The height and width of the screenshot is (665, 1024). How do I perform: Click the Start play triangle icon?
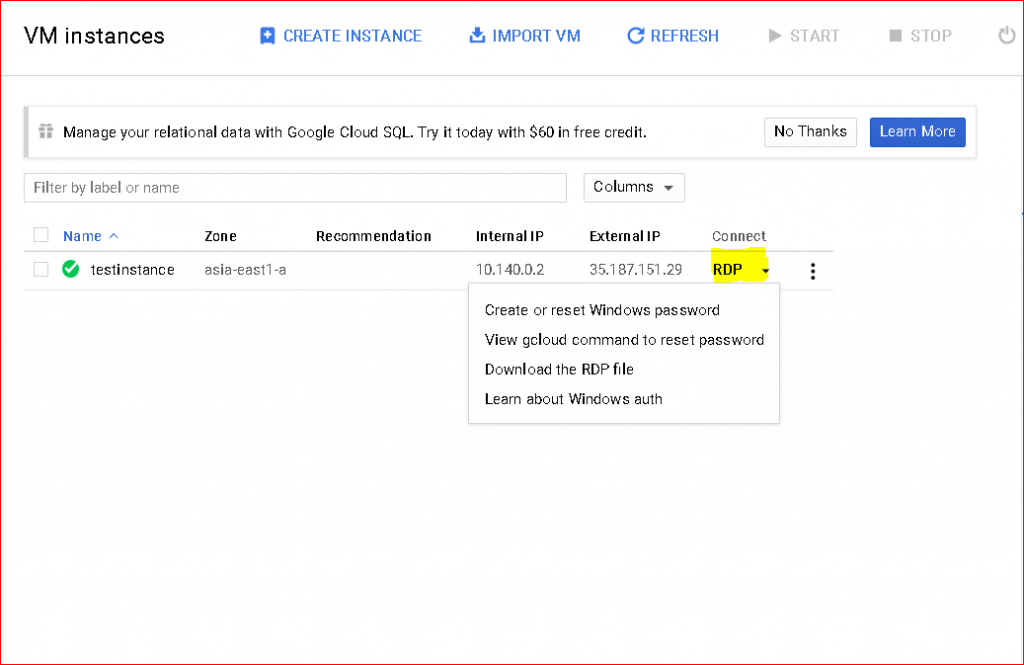[774, 36]
